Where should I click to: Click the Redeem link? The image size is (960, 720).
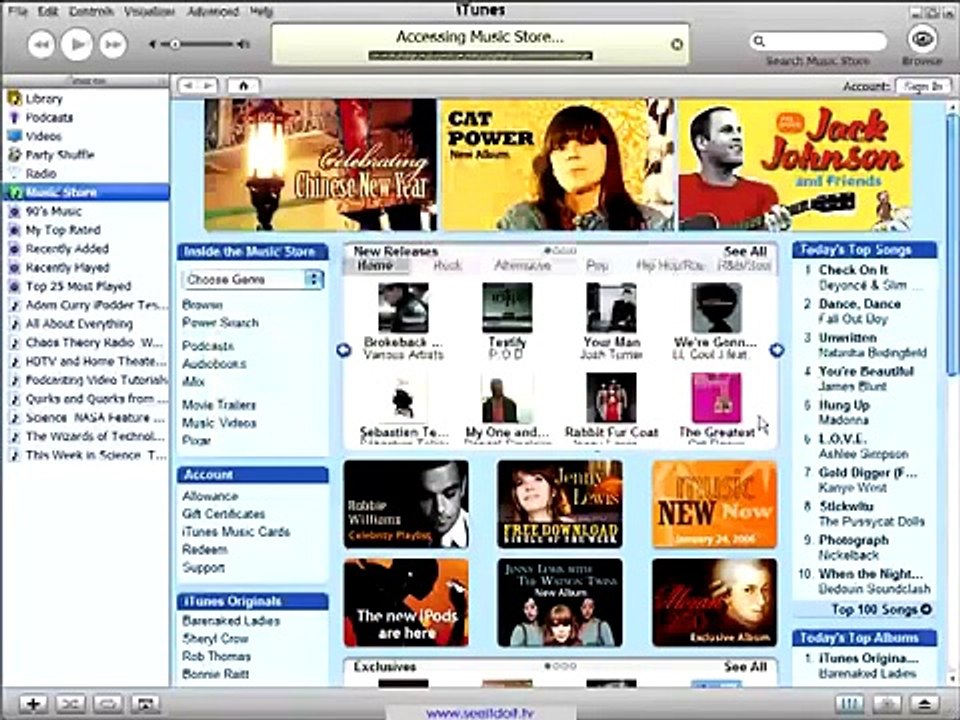pos(204,550)
